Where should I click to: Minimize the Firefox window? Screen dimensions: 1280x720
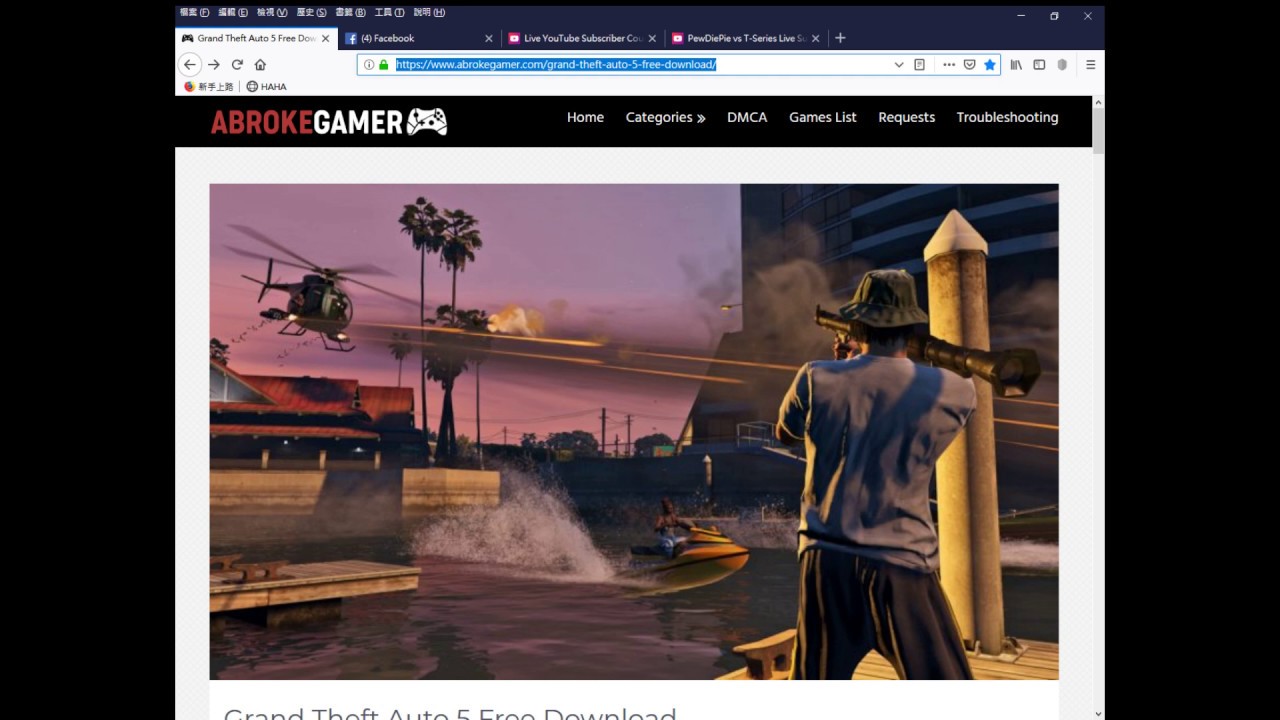(x=1021, y=16)
